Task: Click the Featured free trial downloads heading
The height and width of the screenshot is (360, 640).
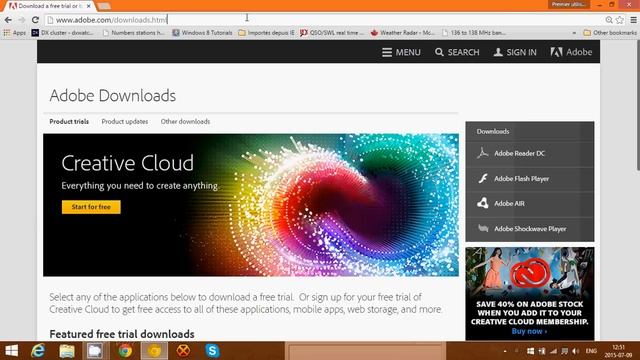Action: coord(122,334)
